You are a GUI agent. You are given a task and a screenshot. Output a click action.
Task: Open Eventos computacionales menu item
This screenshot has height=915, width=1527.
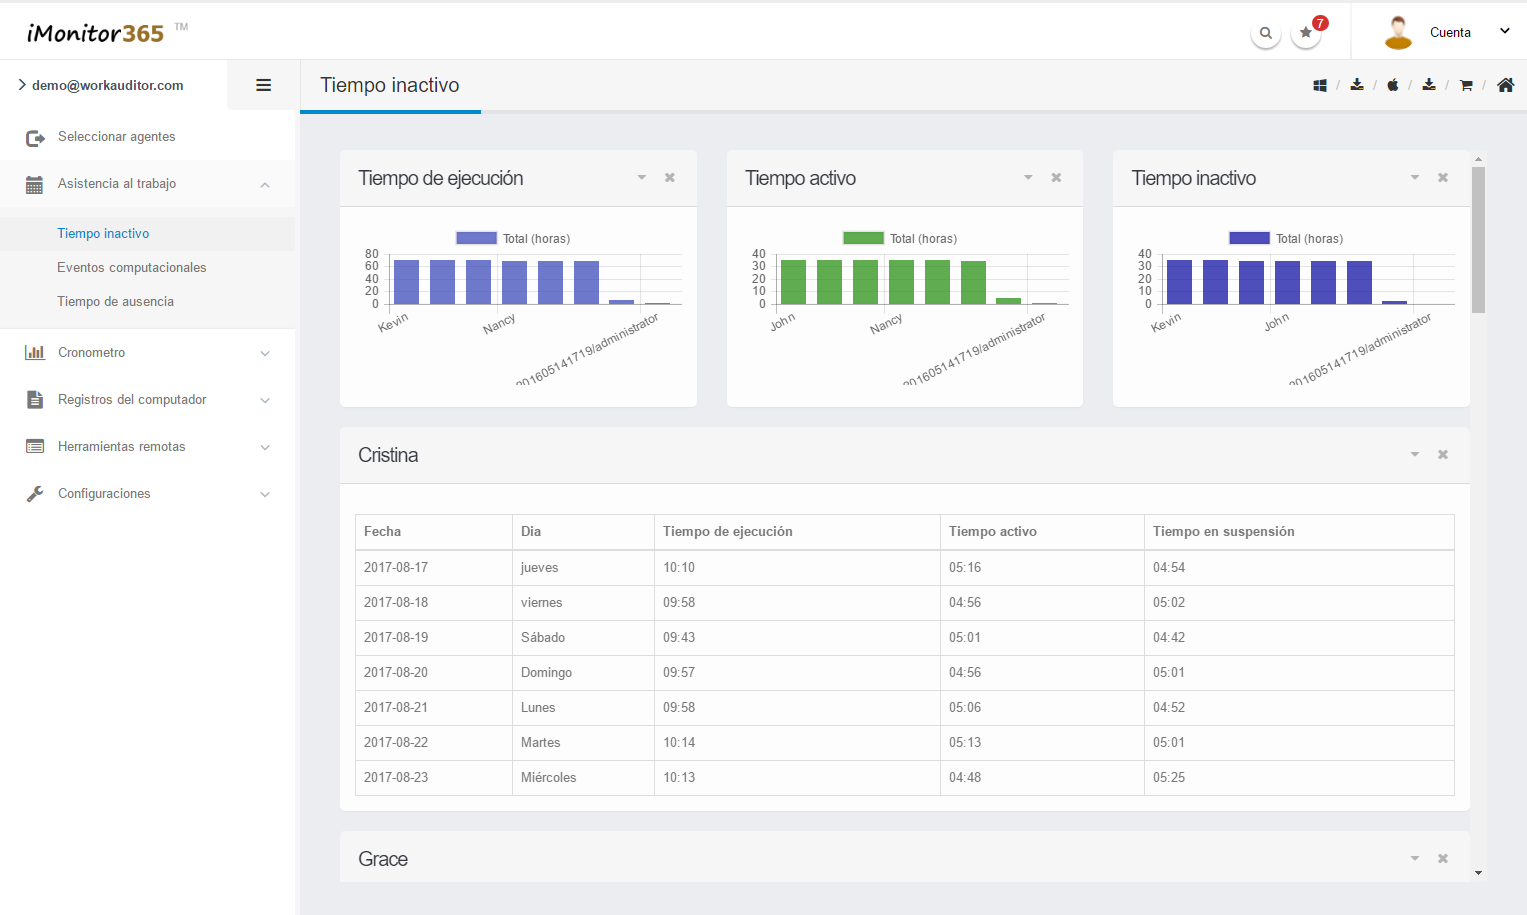tap(131, 268)
